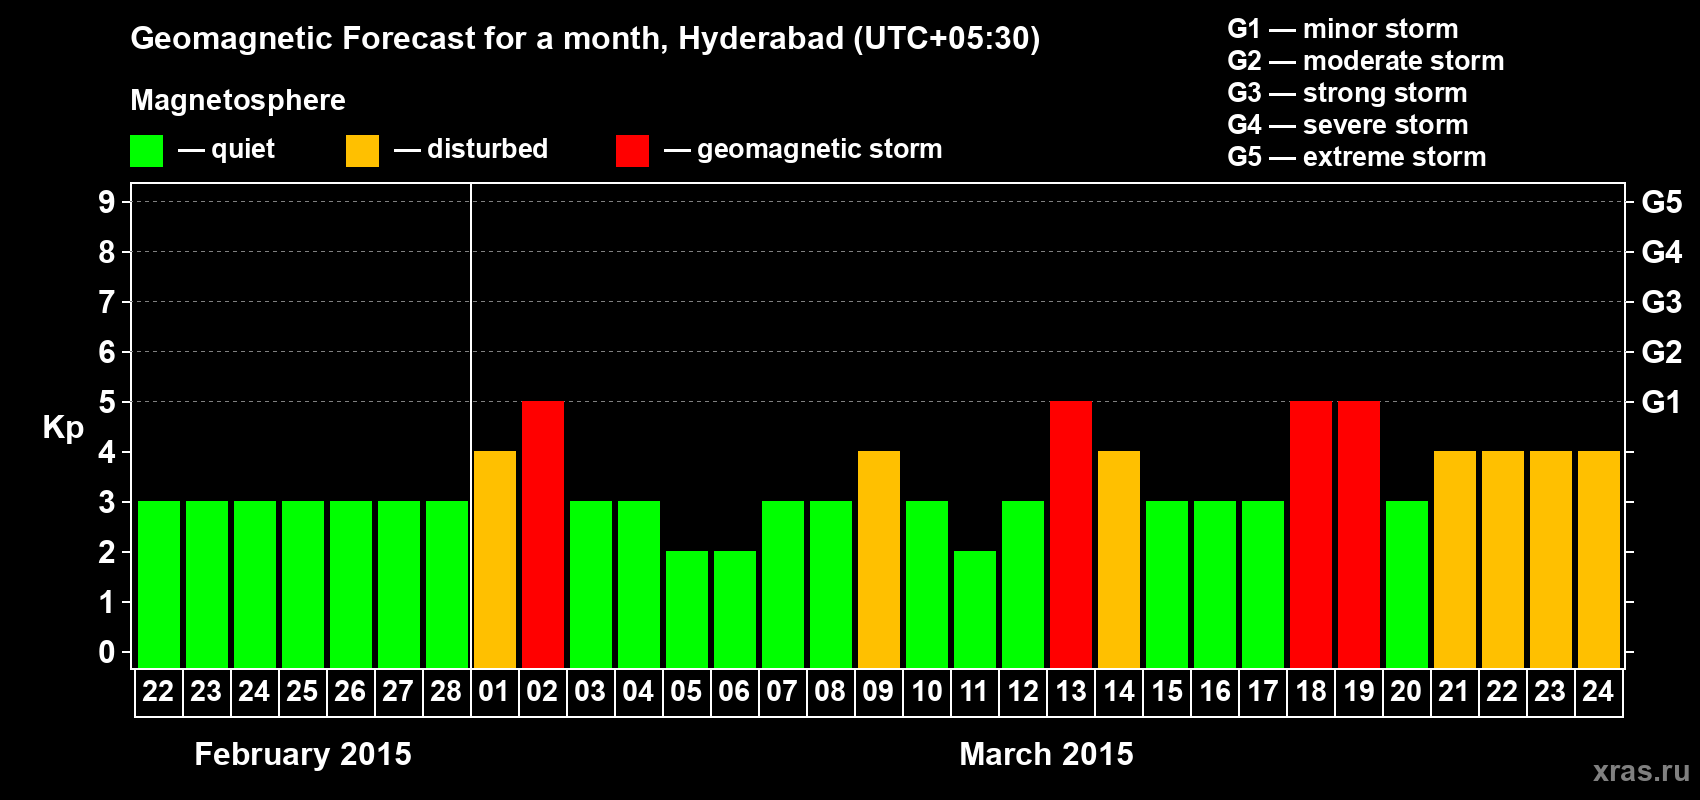Click the green bar for March 07
The image size is (1700, 800).
coord(783,585)
